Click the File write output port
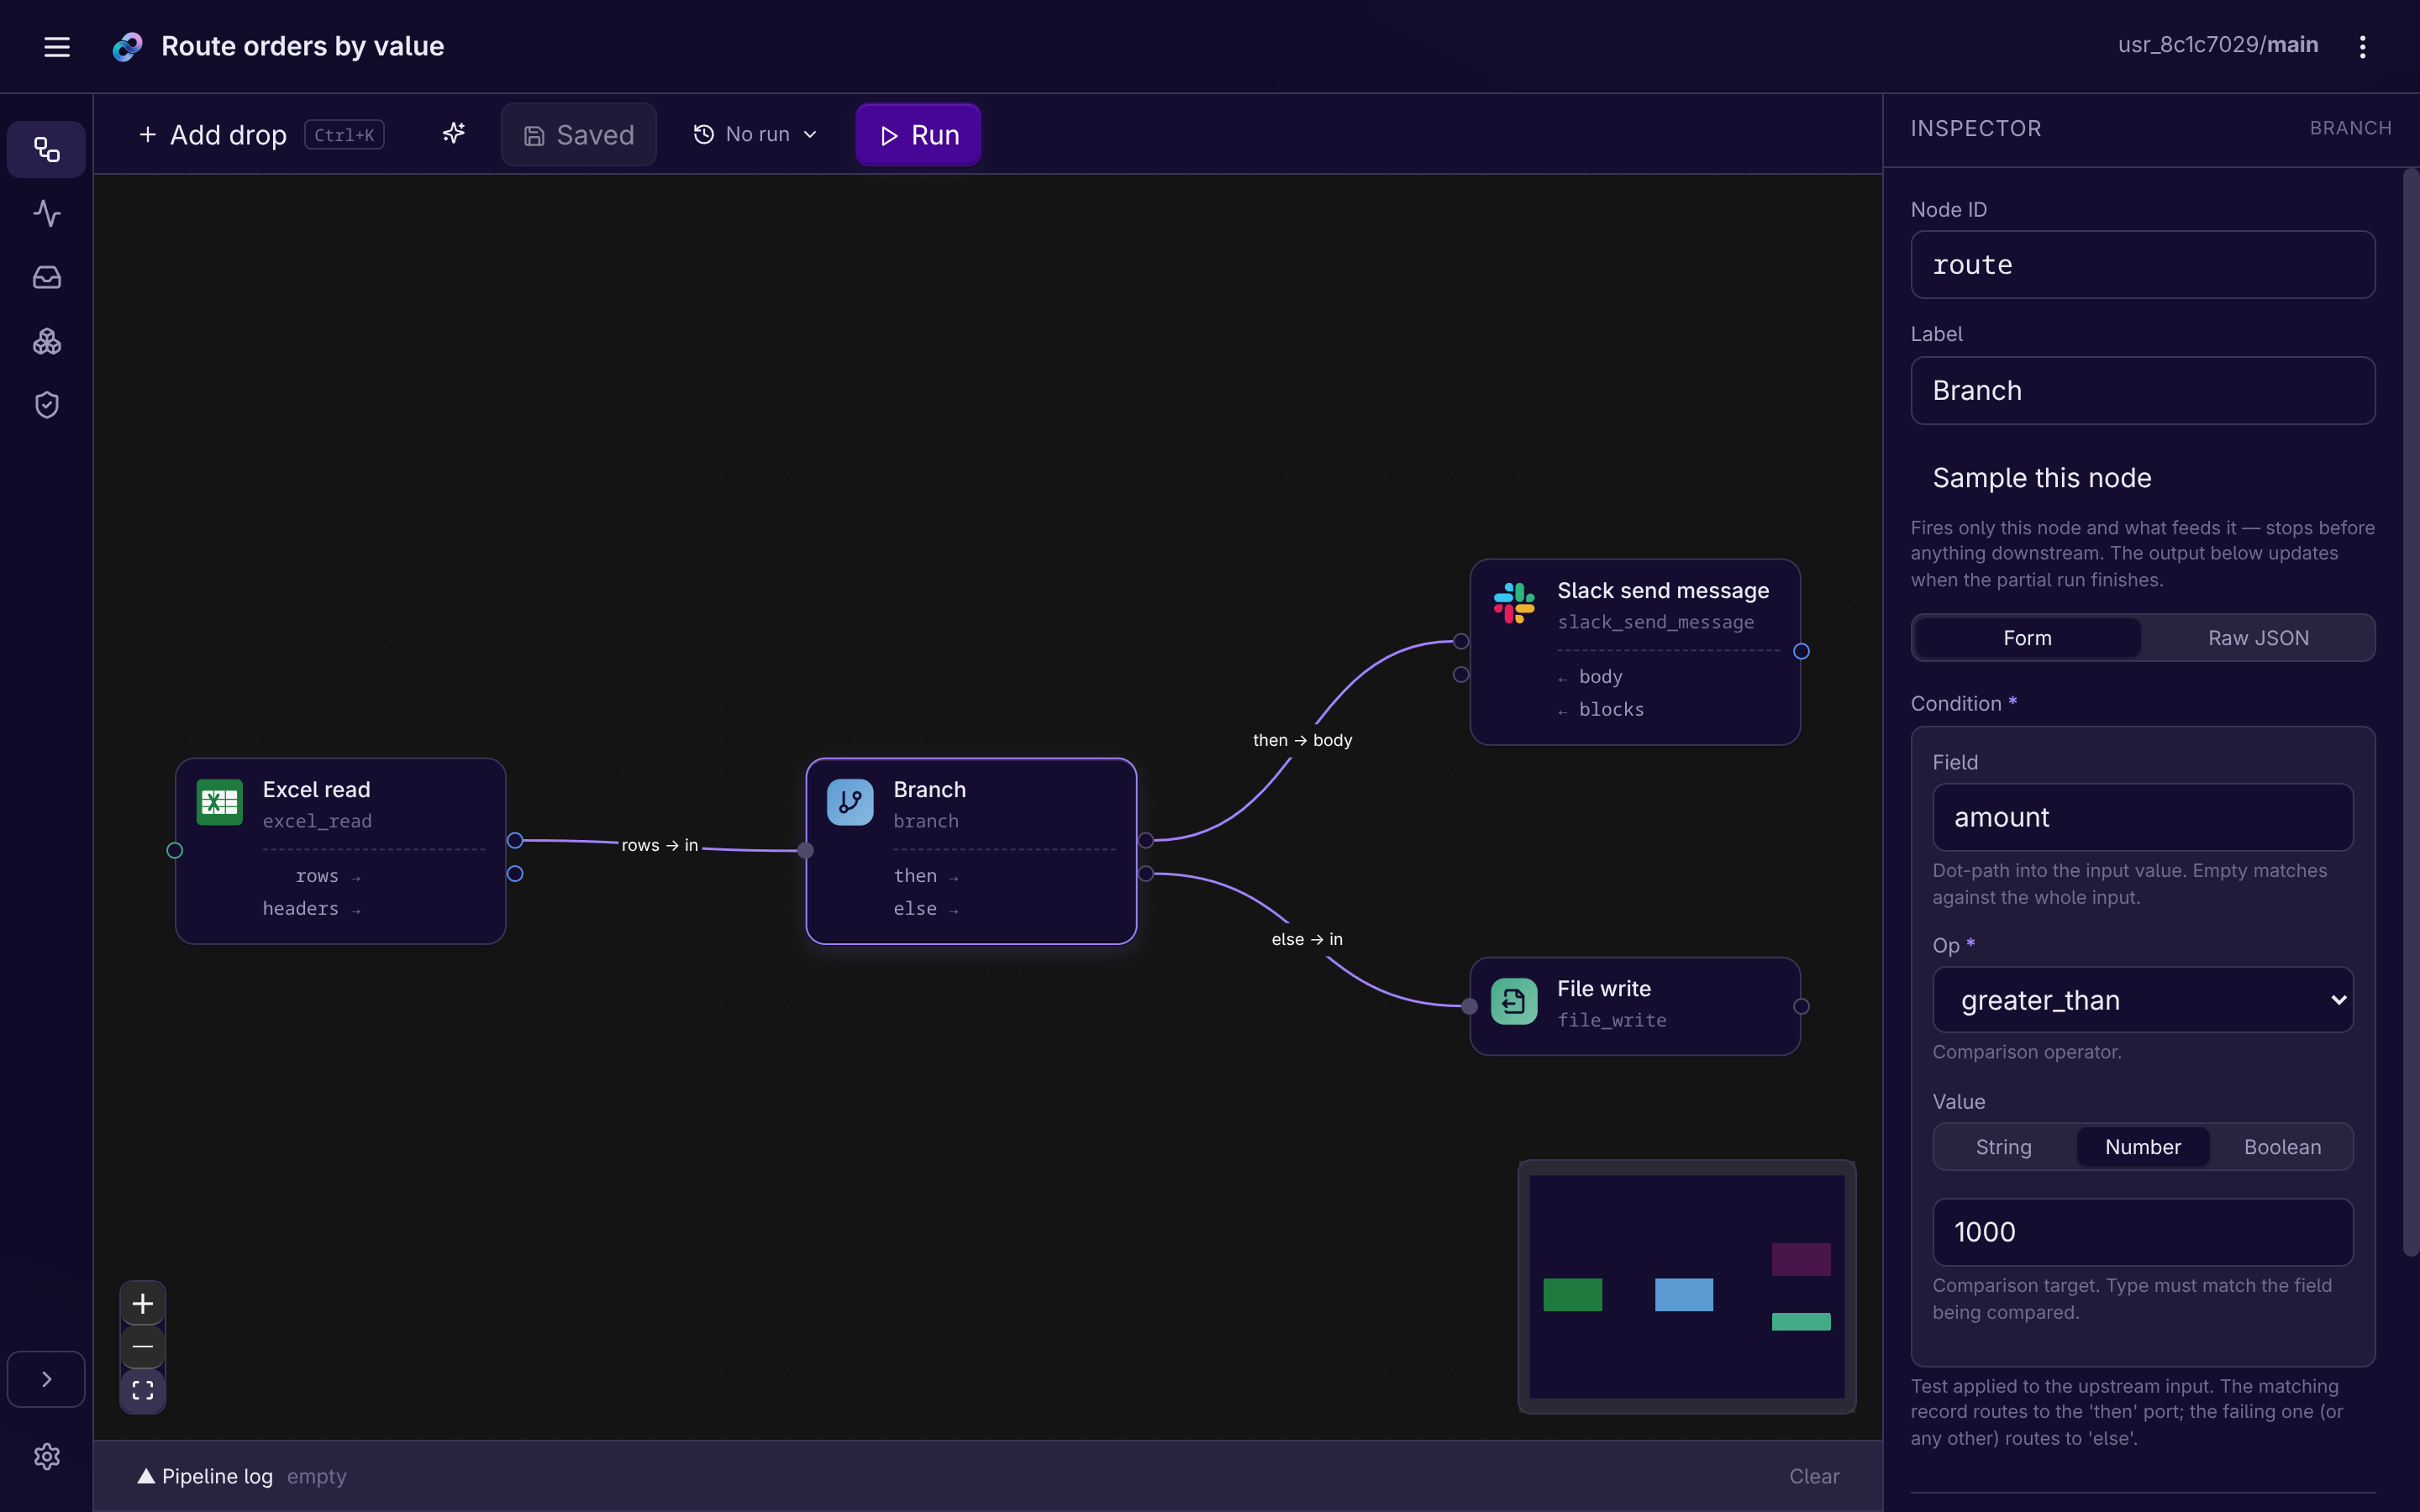 1801,1006
